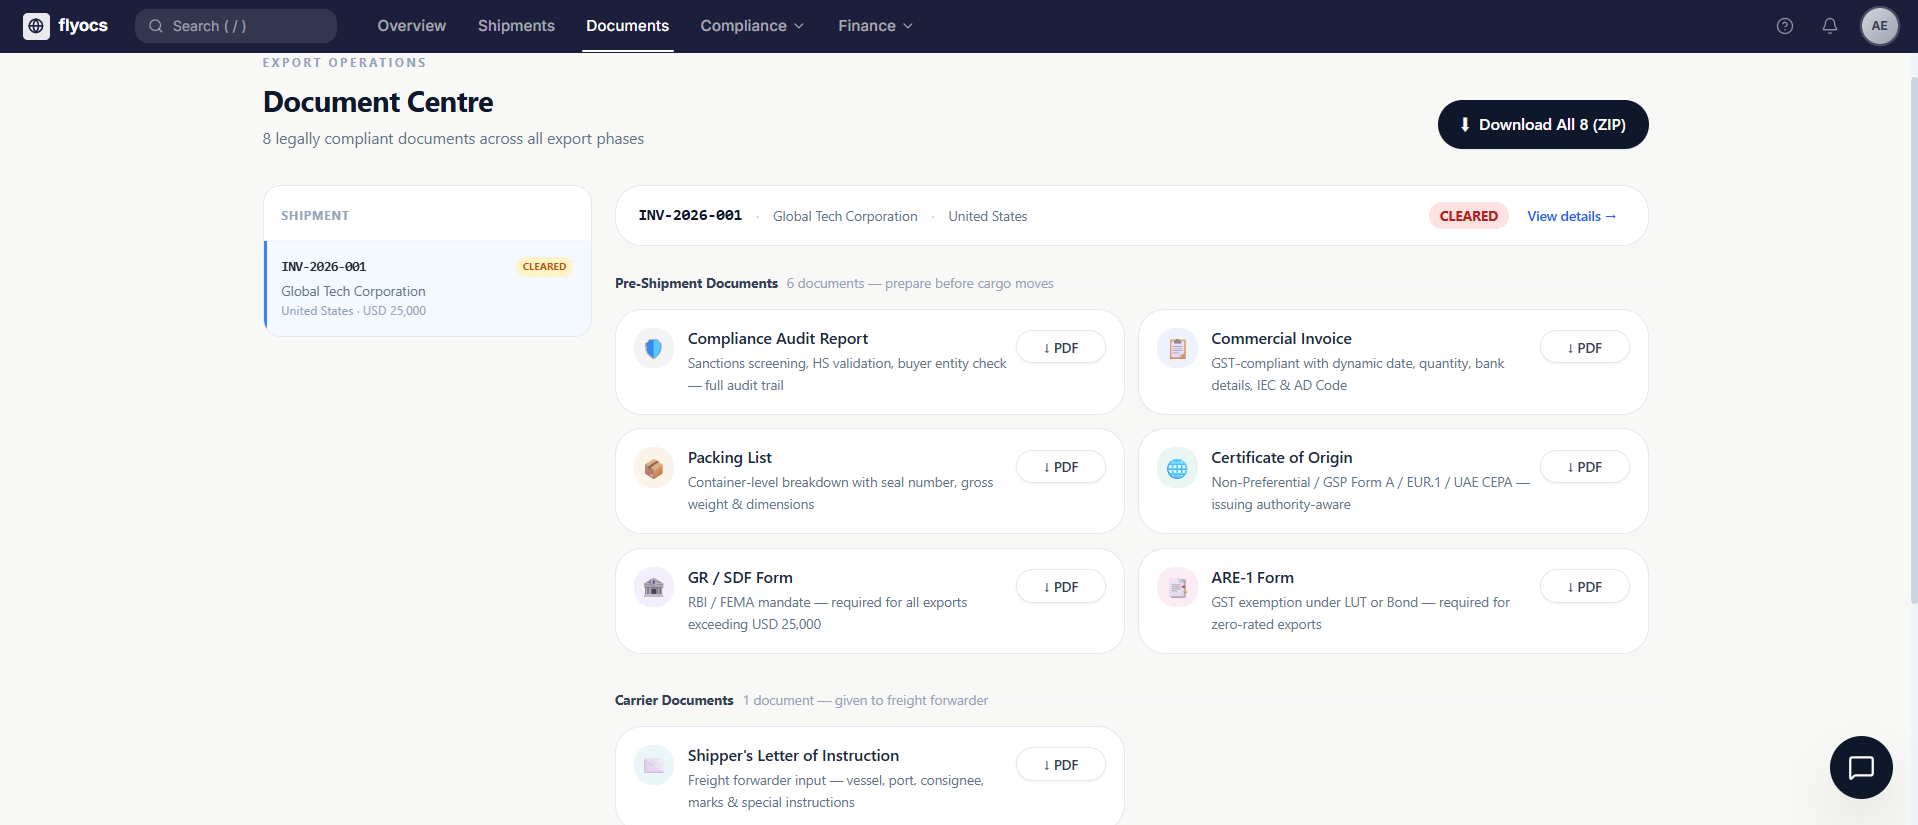The width and height of the screenshot is (1918, 825).
Task: Download the ARE-1 Form PDF
Action: pos(1584,587)
